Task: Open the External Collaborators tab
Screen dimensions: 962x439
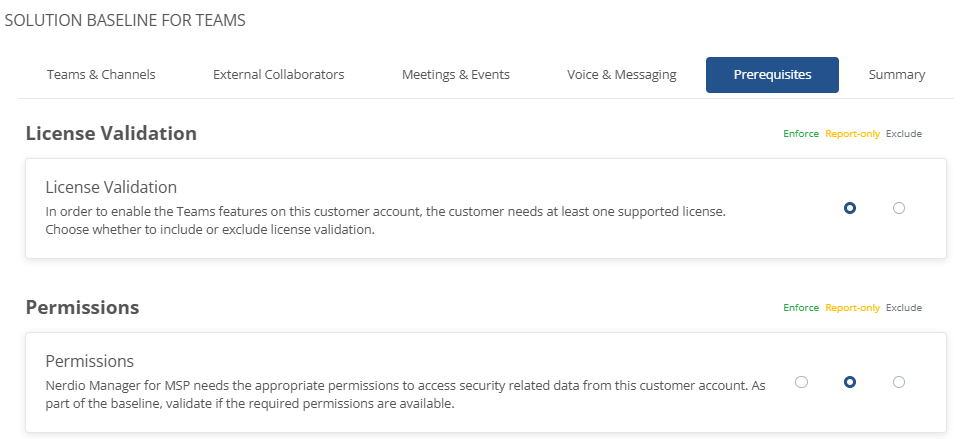Action: (x=279, y=75)
